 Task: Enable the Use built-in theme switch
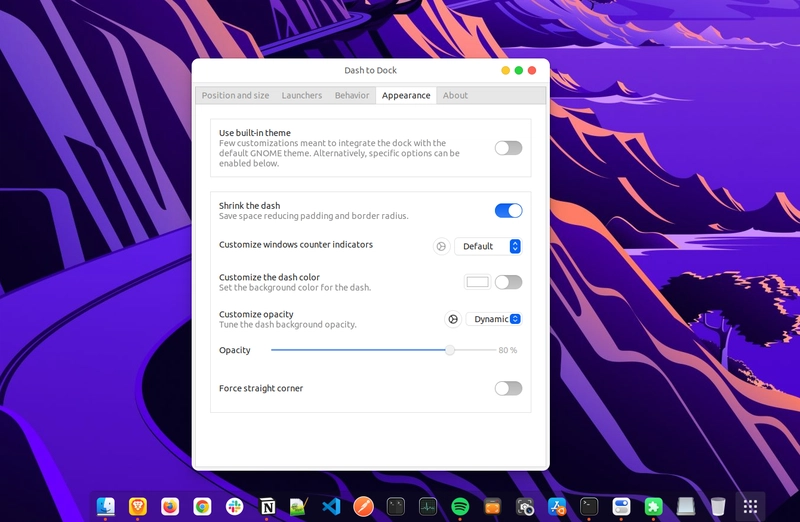pos(508,148)
